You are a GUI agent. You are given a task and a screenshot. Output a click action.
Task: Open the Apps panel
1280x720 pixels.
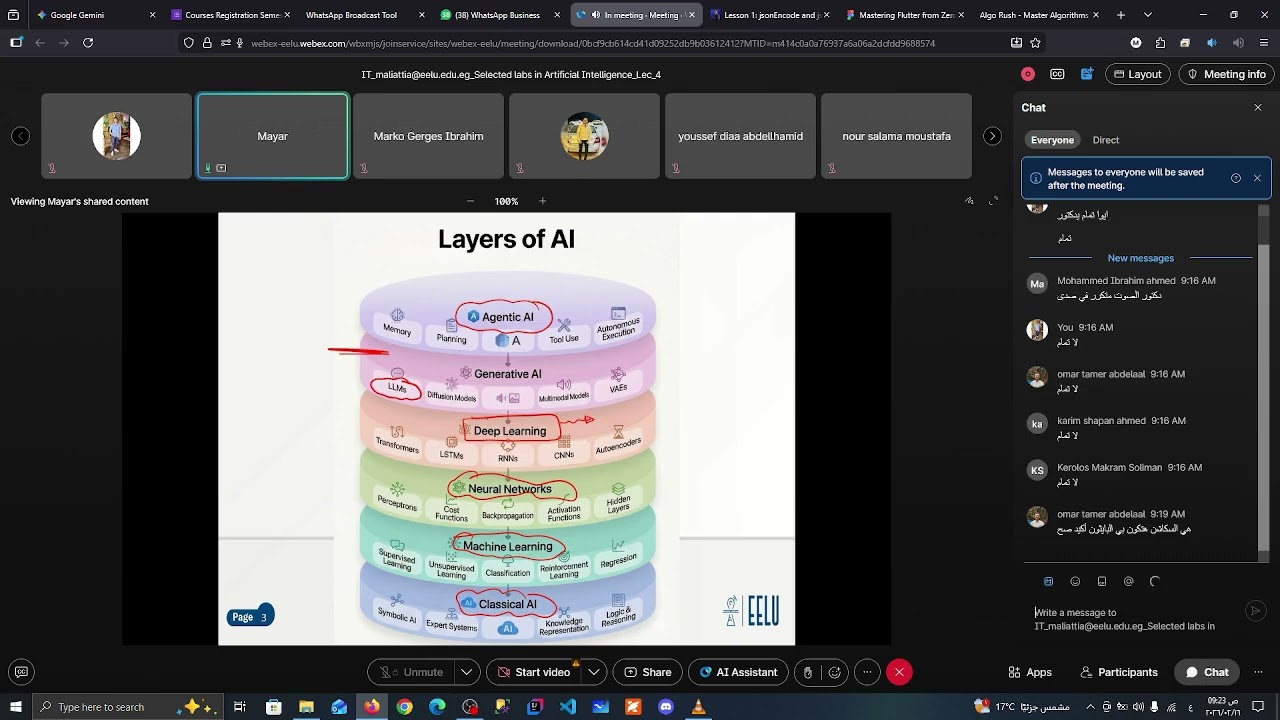[x=1030, y=672]
